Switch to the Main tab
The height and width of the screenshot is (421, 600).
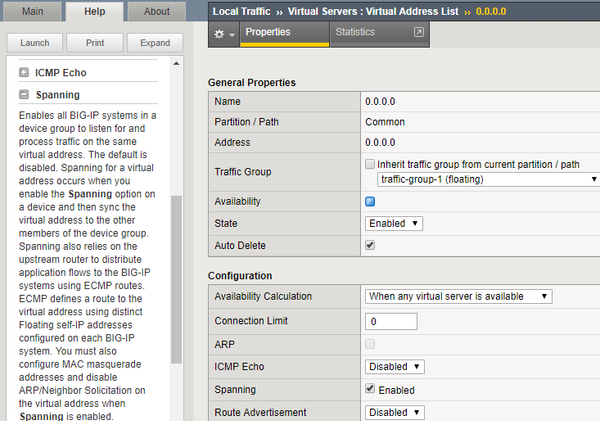32,11
